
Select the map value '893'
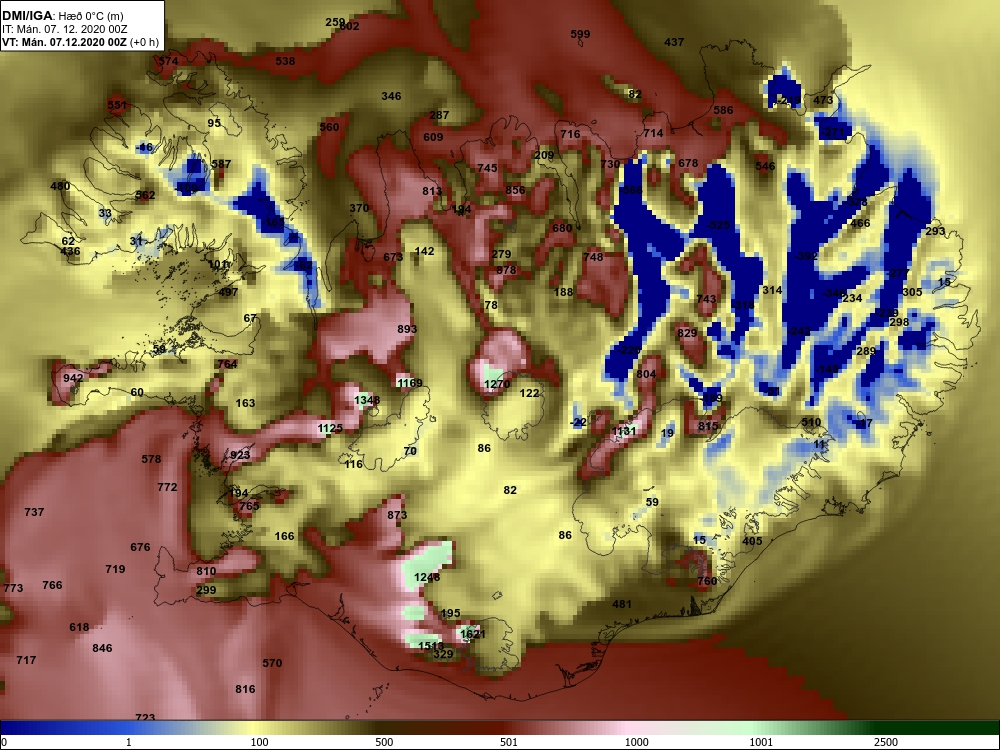(x=408, y=329)
